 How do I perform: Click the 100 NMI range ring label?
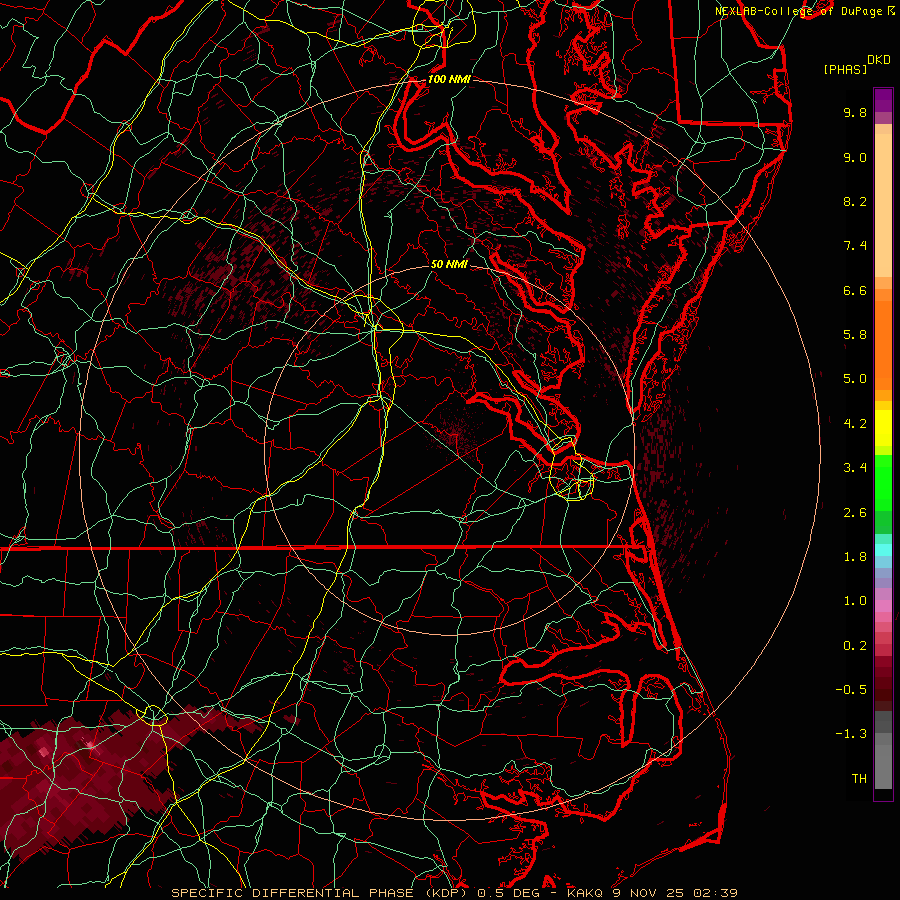[449, 79]
